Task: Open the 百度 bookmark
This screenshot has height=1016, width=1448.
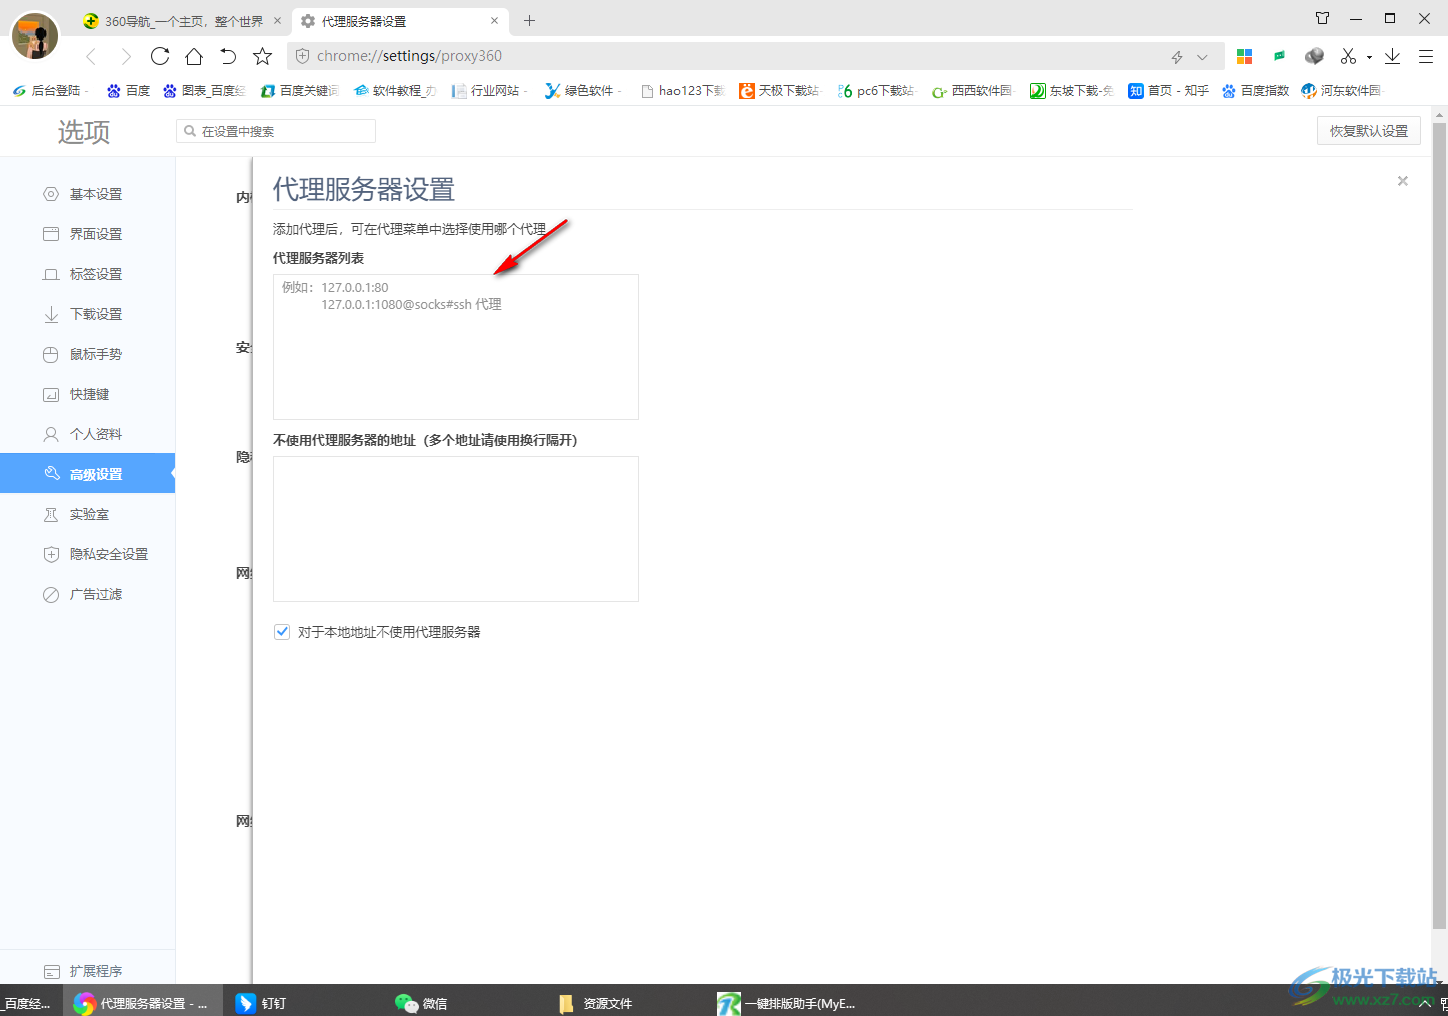Action: (128, 90)
